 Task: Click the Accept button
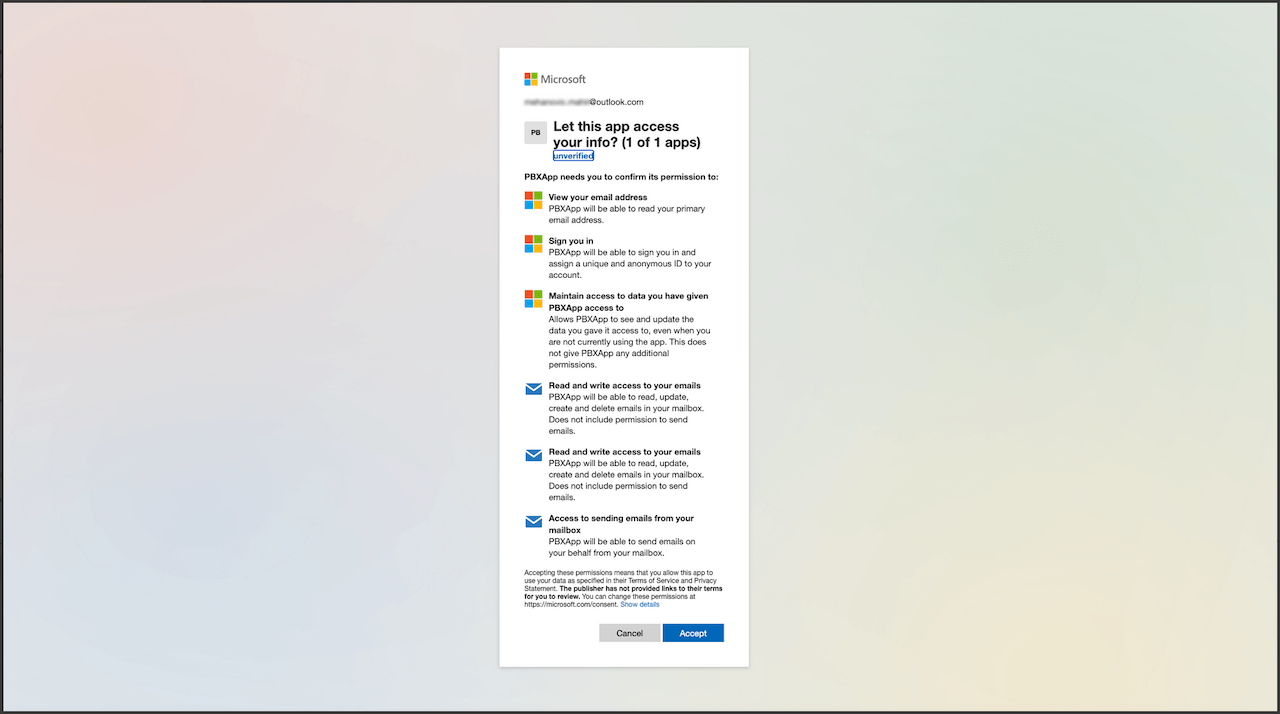point(693,633)
